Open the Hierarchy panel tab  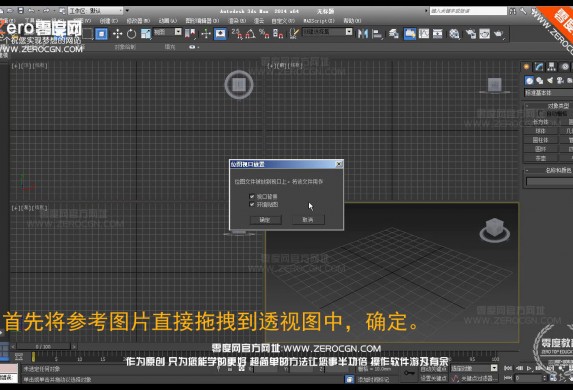(551, 67)
